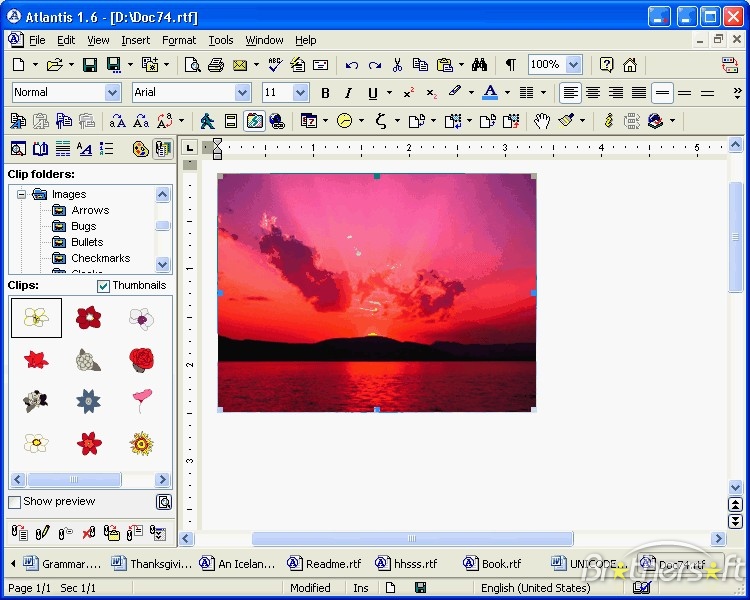Toggle Bold formatting button
The height and width of the screenshot is (600, 750).
pos(325,93)
